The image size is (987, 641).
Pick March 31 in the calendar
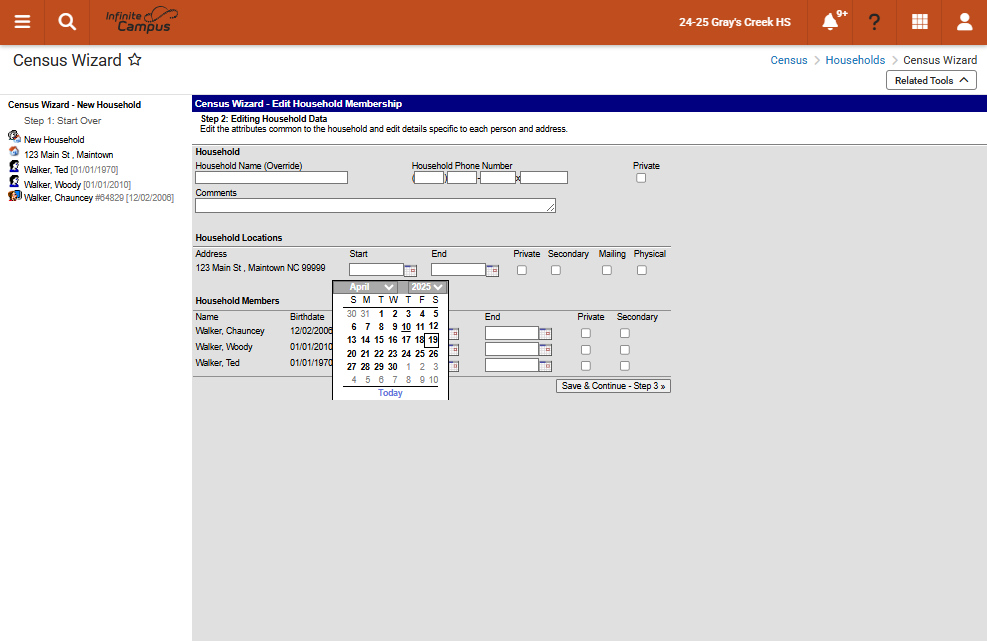point(365,314)
